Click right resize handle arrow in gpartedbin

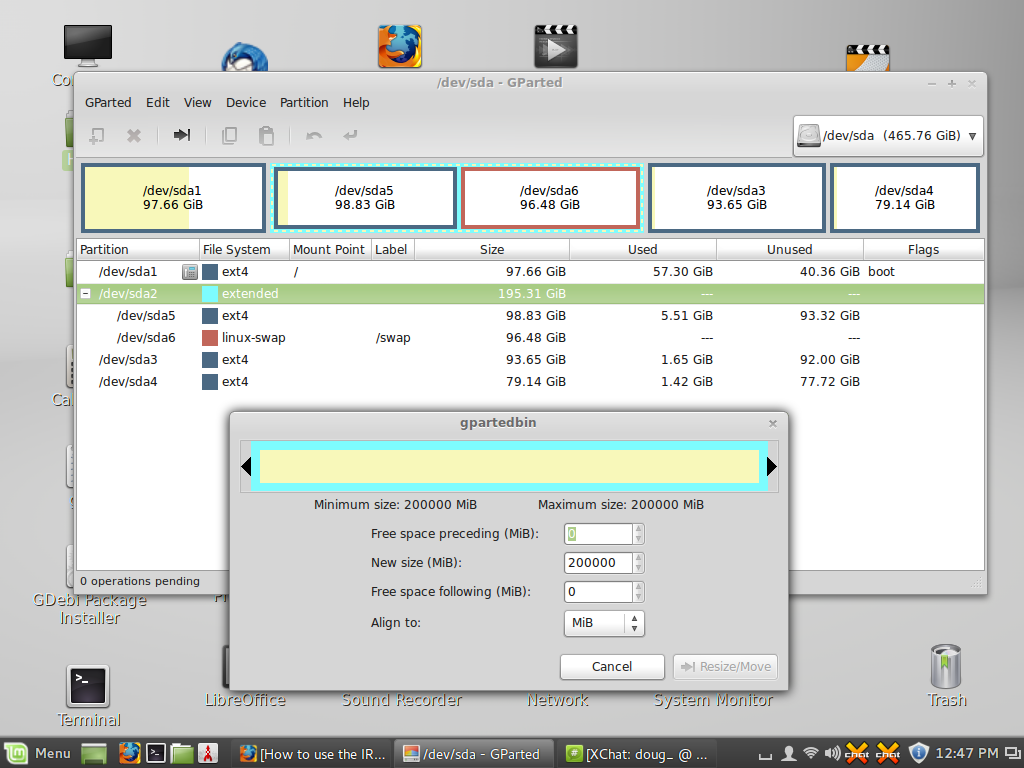(x=771, y=466)
